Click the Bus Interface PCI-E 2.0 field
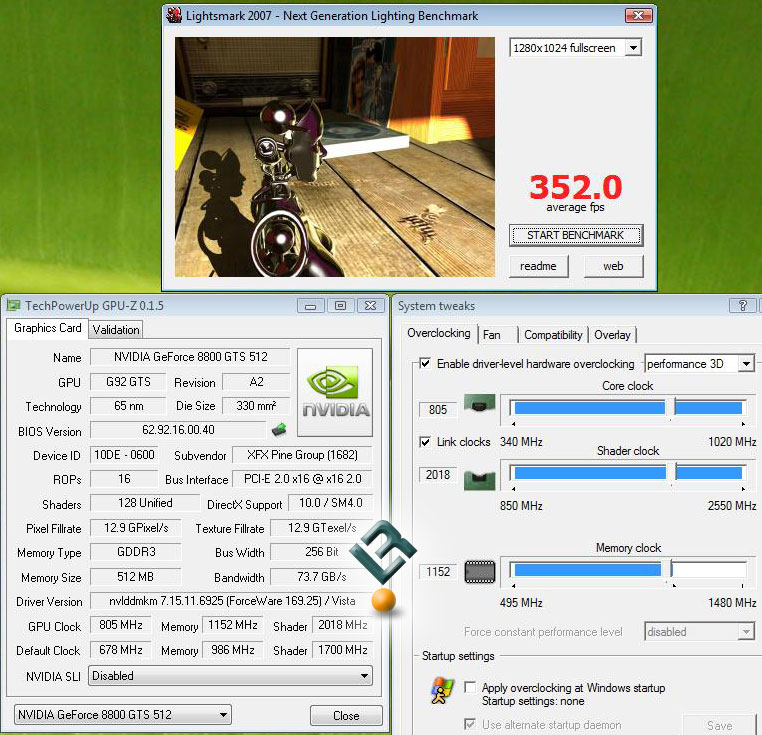This screenshot has height=735, width=762. [302, 479]
